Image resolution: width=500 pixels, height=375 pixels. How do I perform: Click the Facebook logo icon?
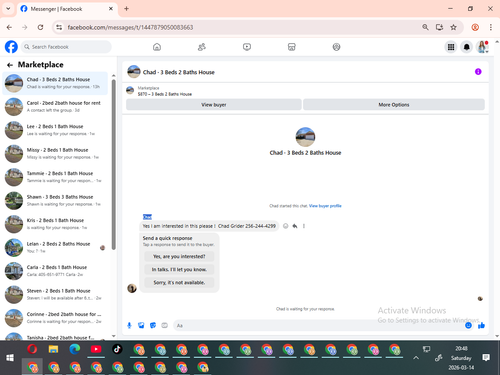point(11,47)
